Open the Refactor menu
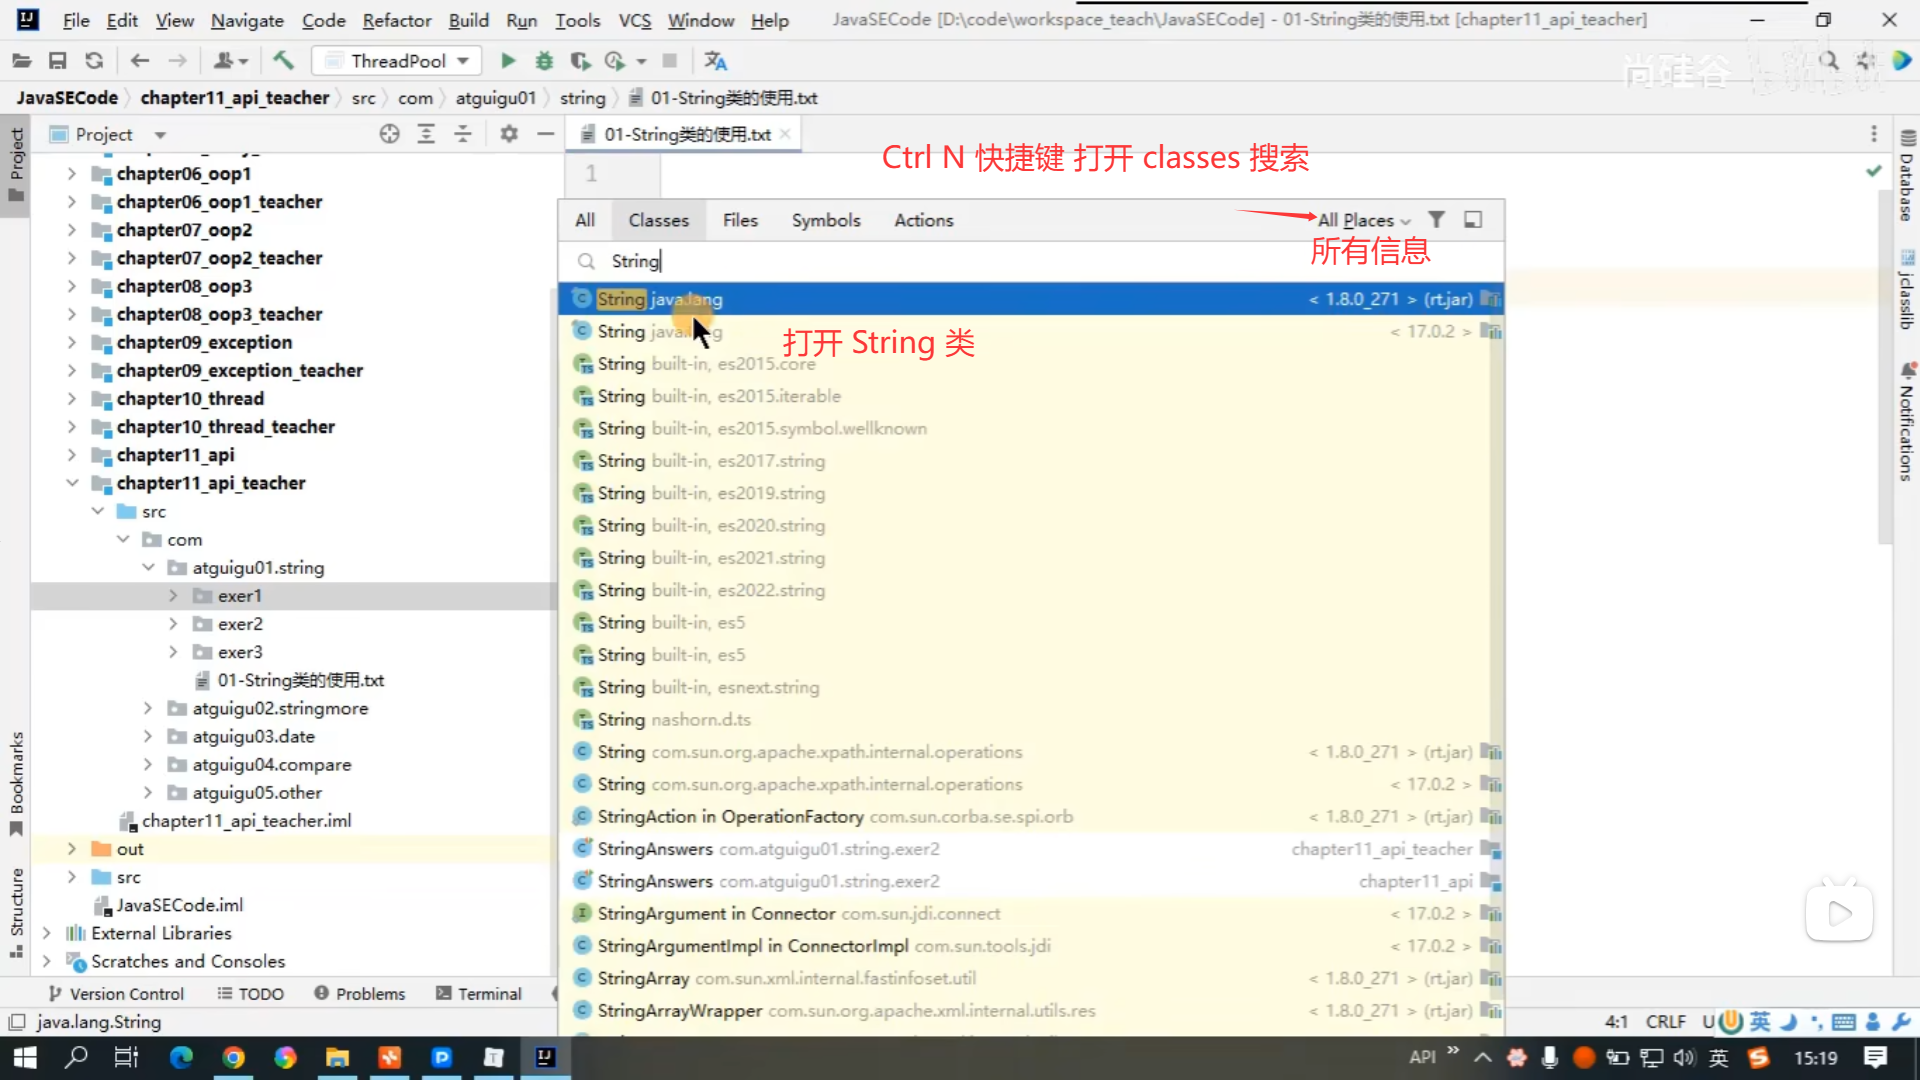 396,20
